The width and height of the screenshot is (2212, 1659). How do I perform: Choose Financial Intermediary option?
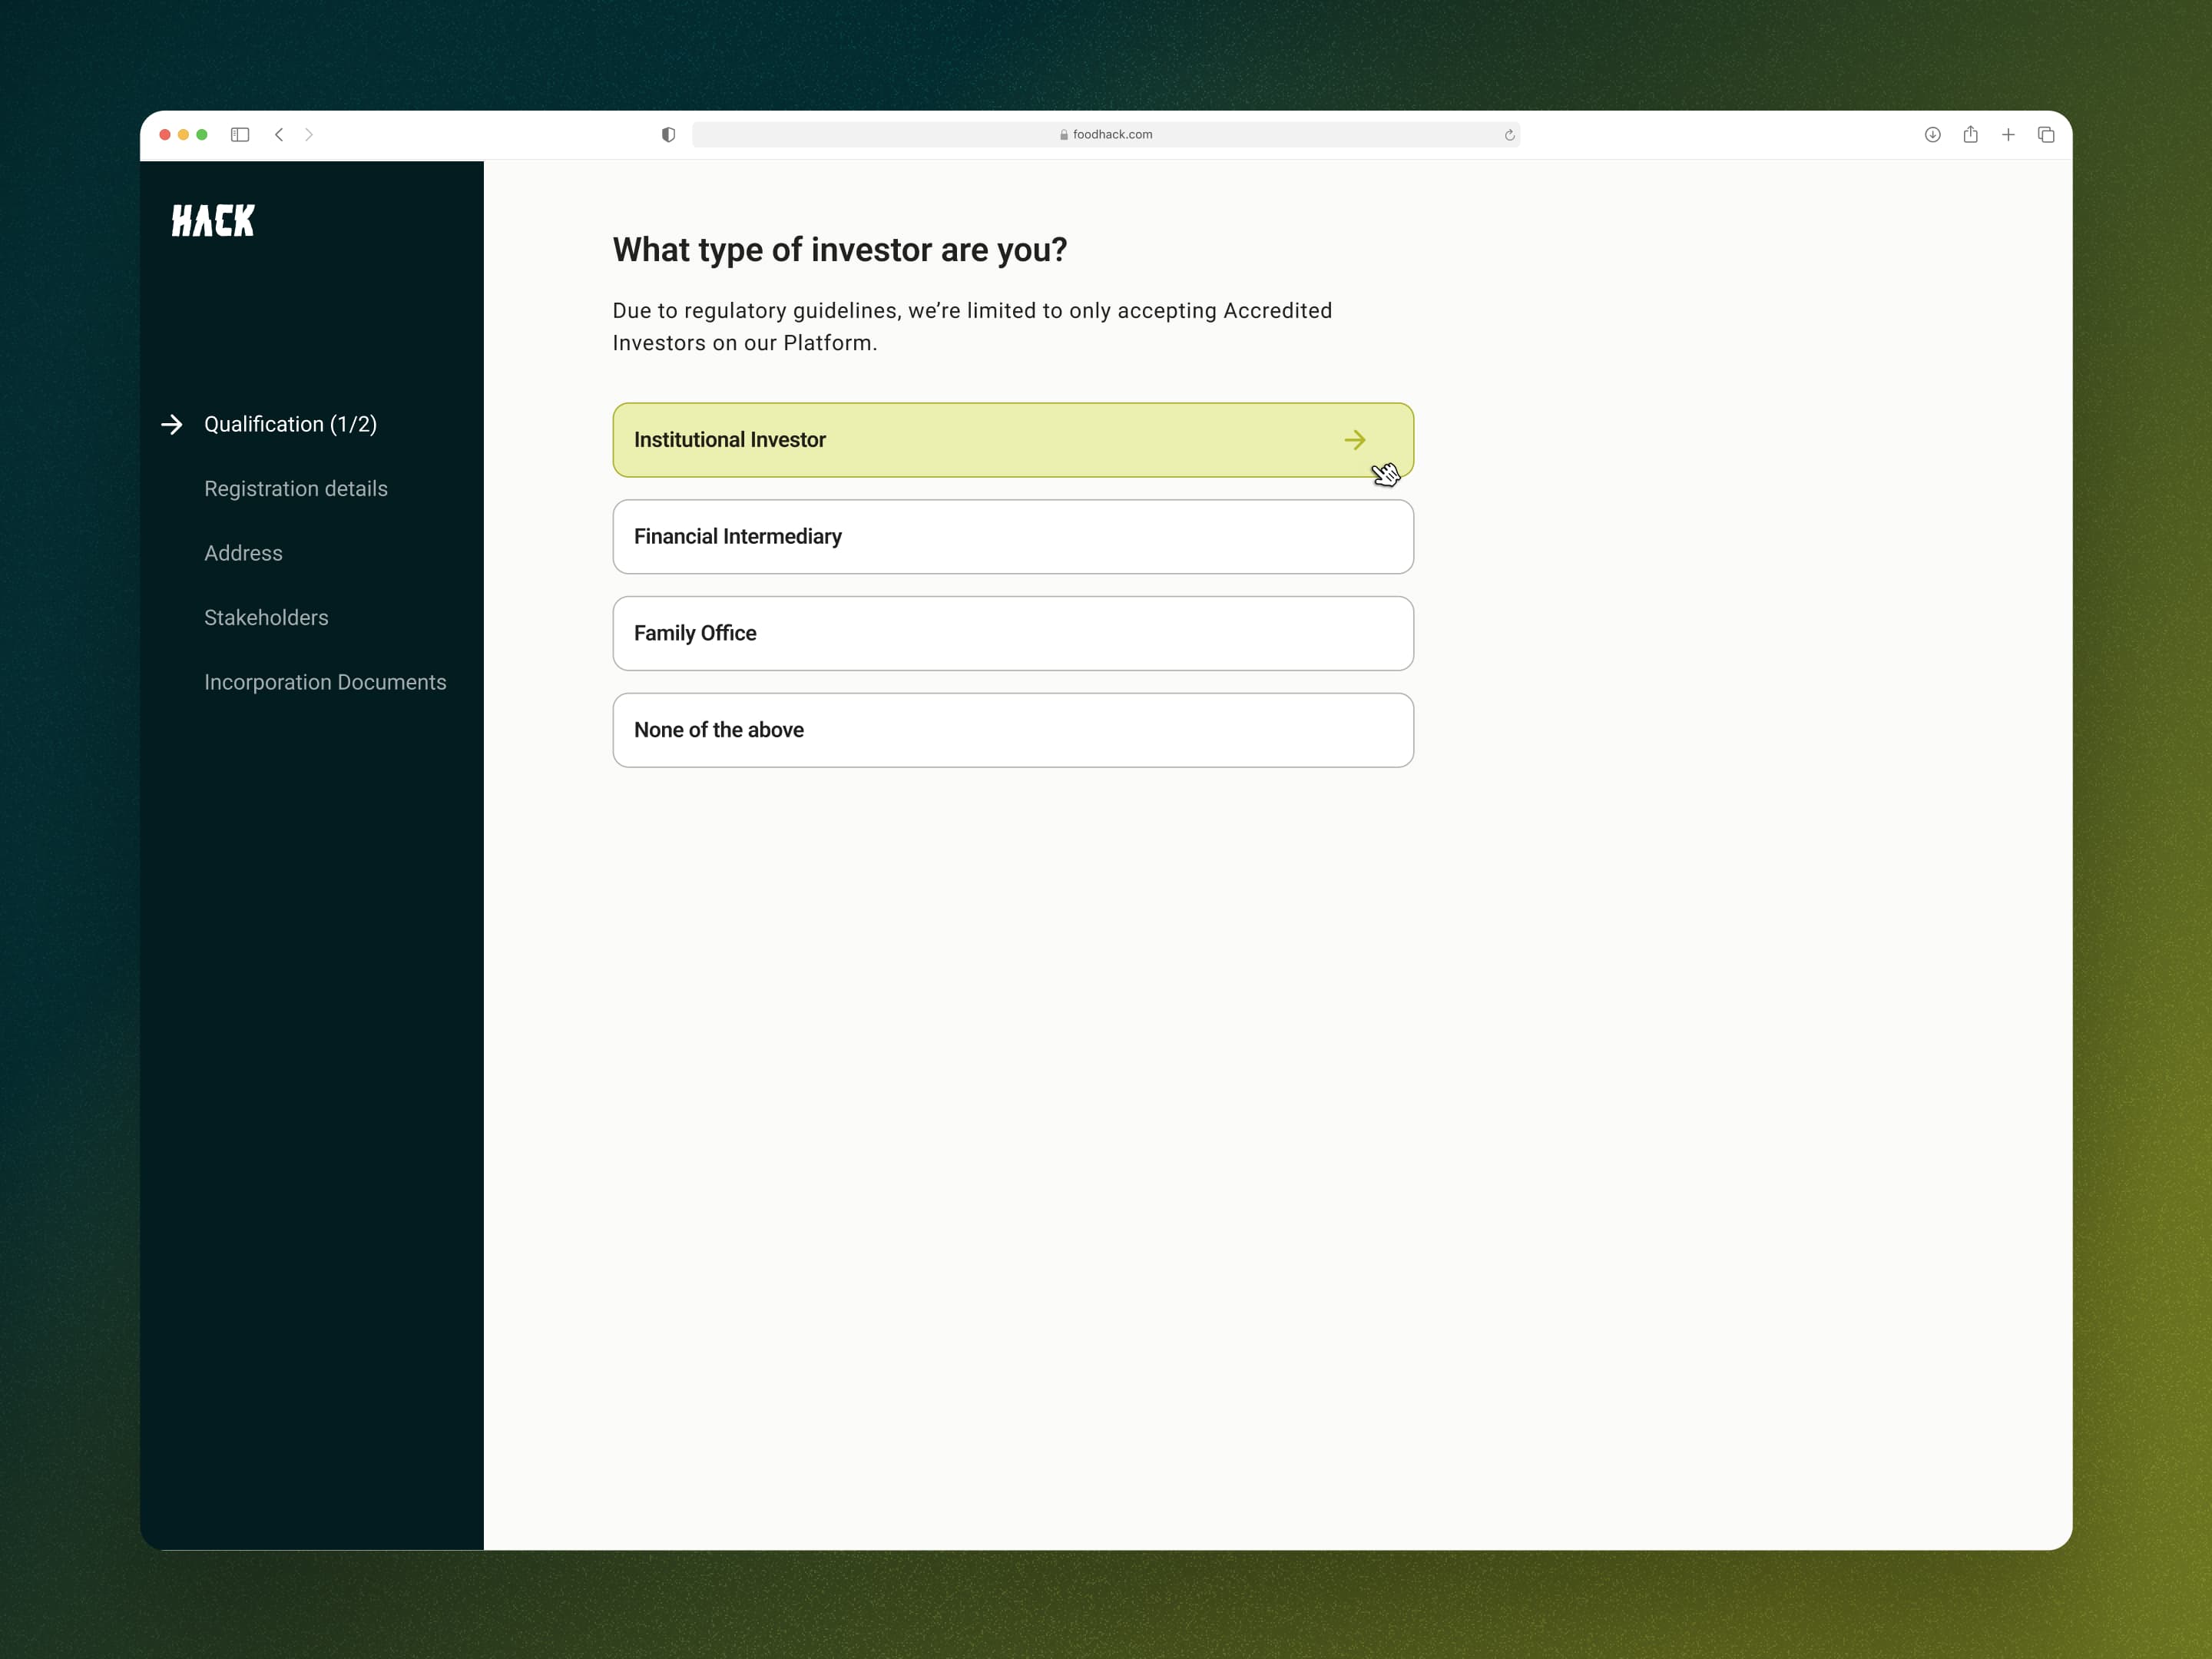[x=1013, y=537]
